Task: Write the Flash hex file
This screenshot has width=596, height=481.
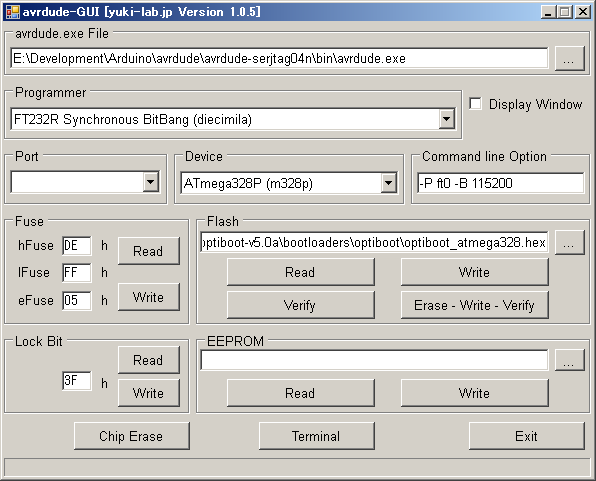Action: click(474, 272)
